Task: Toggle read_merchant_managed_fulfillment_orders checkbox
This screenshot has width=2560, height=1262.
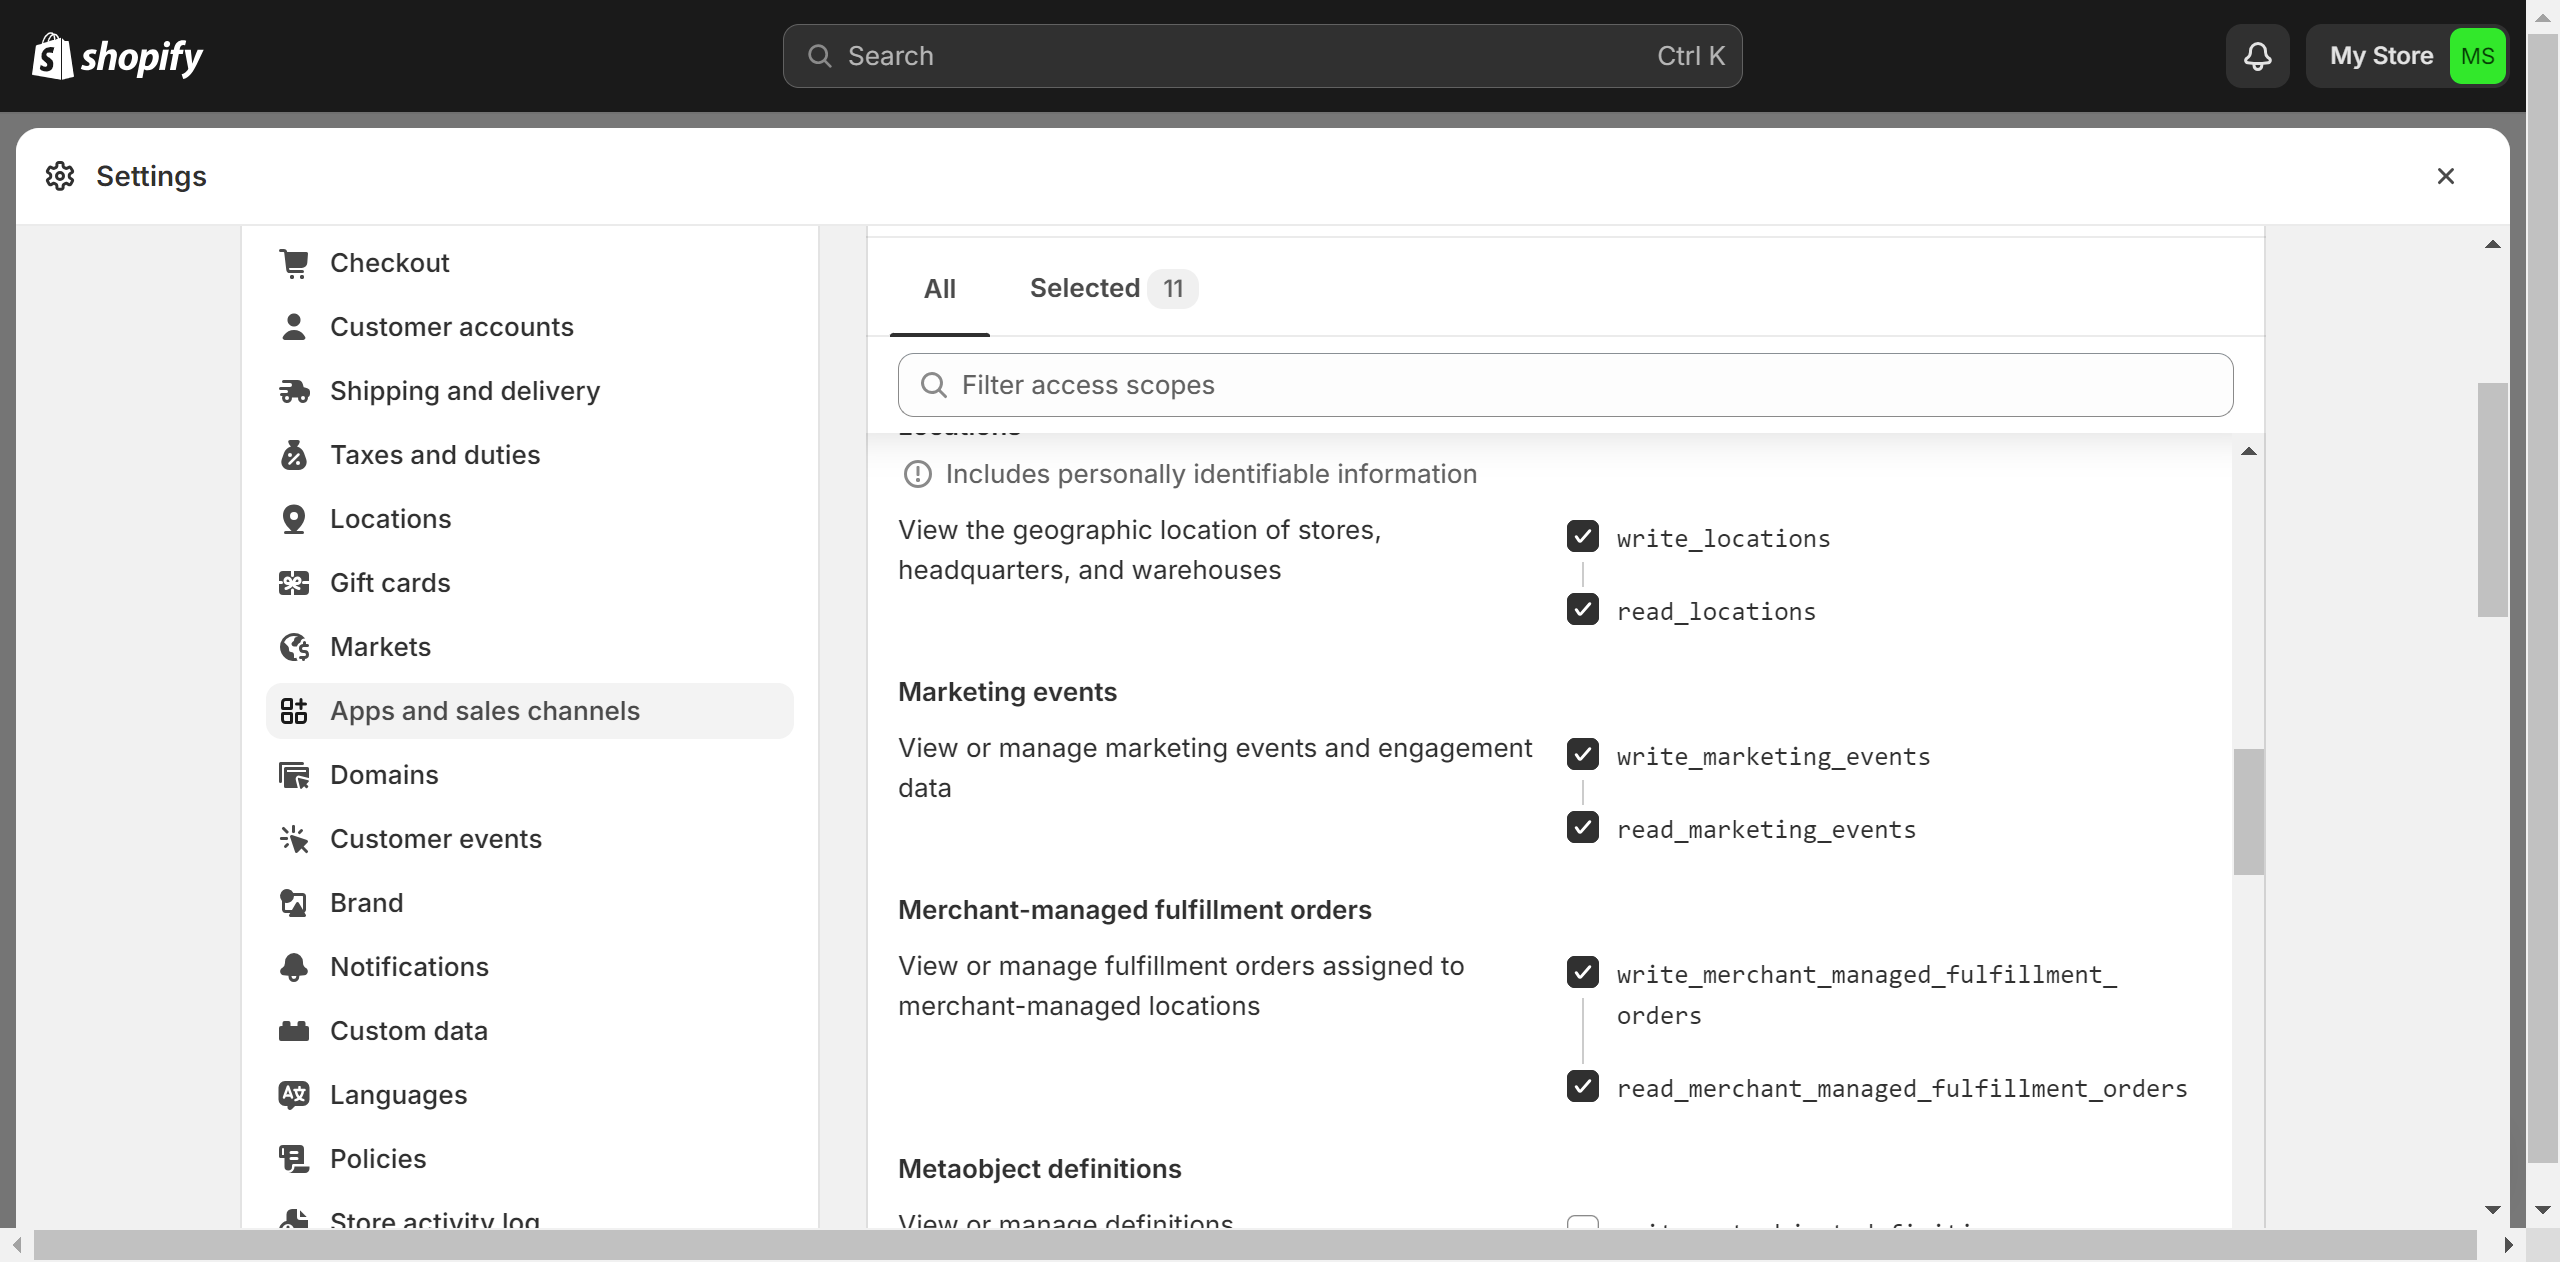Action: [x=1583, y=1087]
